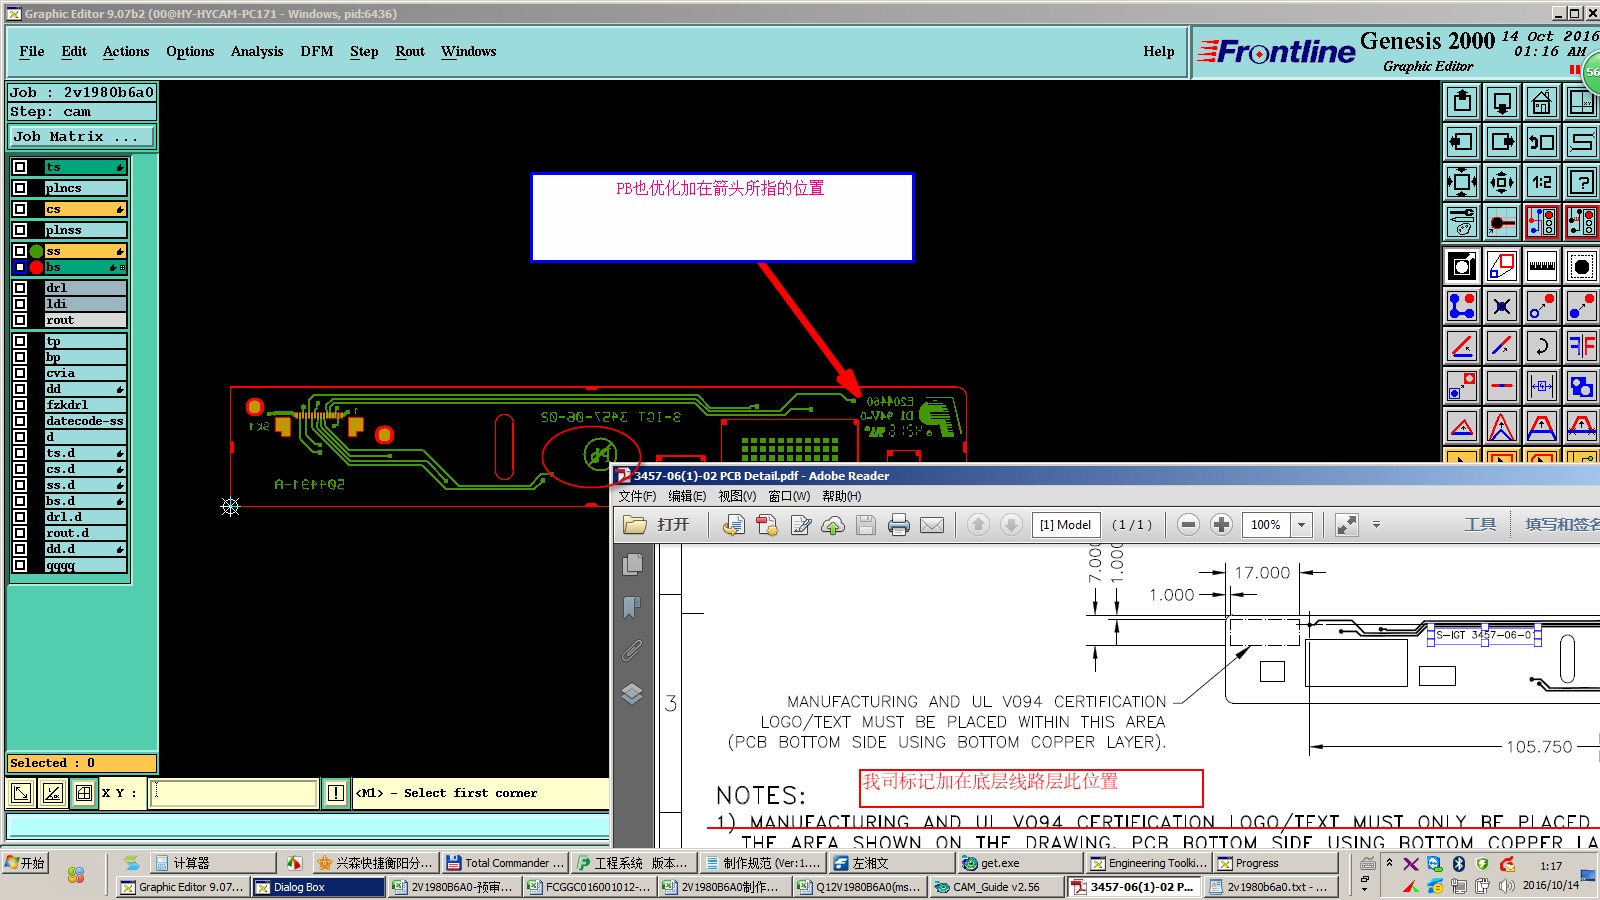Image resolution: width=1600 pixels, height=900 pixels.
Task: Click the zoom out minus icon in Reader
Action: tap(1188, 525)
